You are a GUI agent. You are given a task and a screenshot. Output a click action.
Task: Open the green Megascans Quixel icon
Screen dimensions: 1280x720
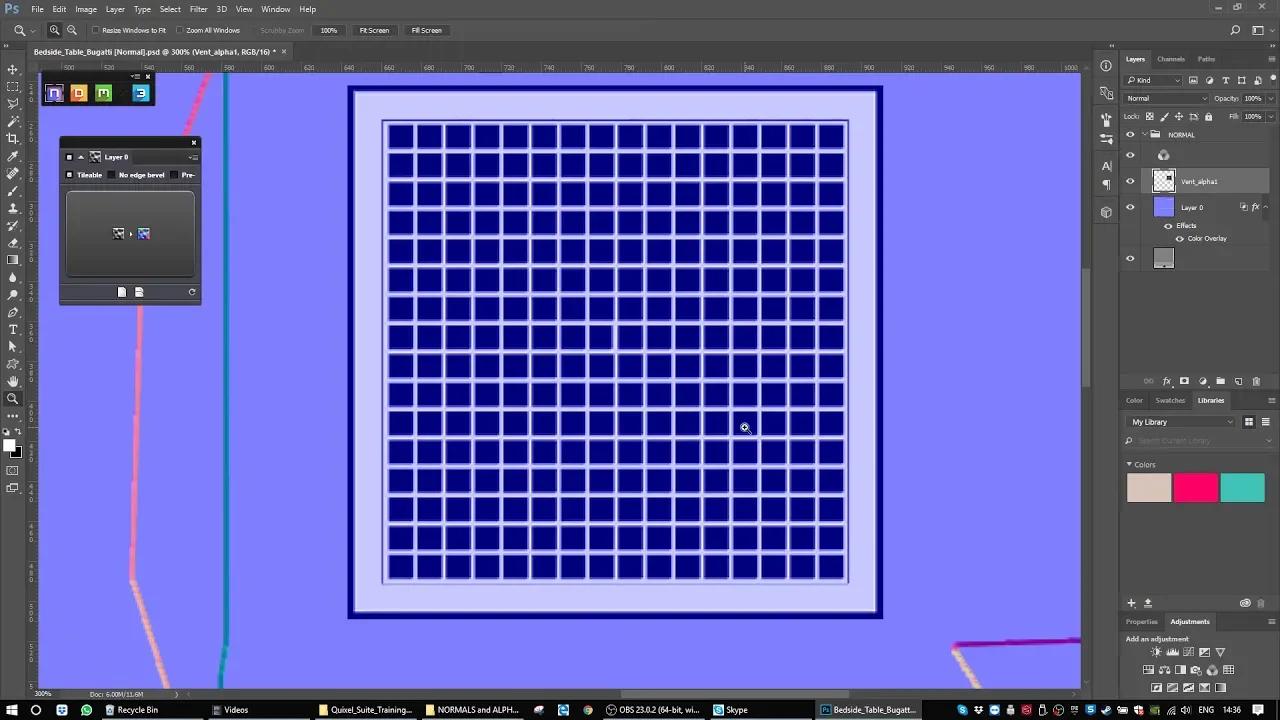tap(104, 93)
